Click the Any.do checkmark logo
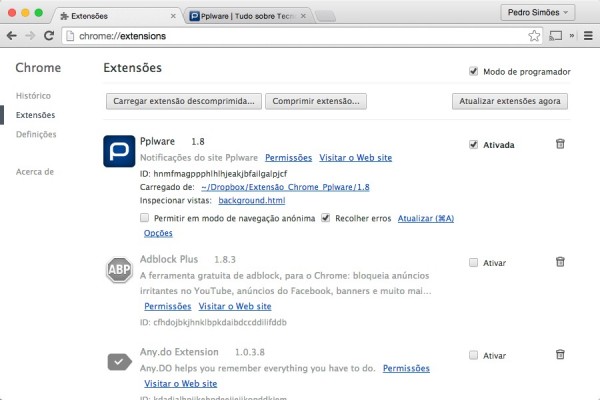This screenshot has height=400, width=600. 119,362
